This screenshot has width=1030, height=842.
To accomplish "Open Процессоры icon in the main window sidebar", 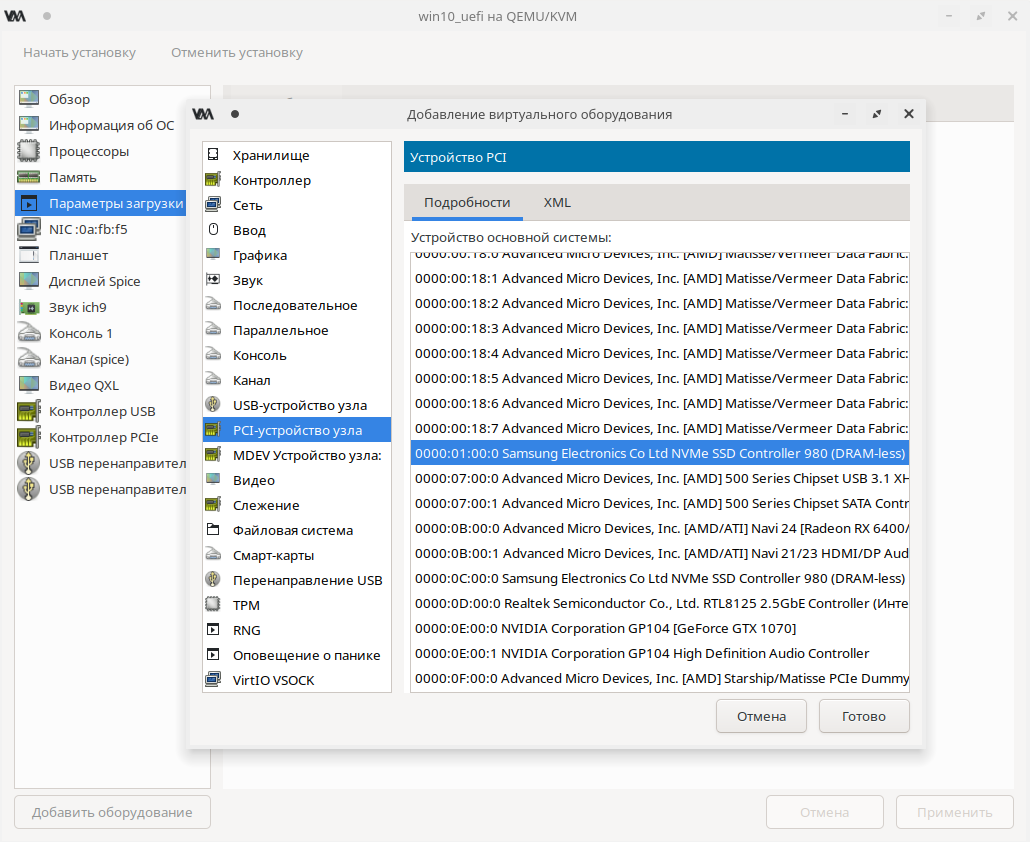I will pyautogui.click(x=29, y=151).
